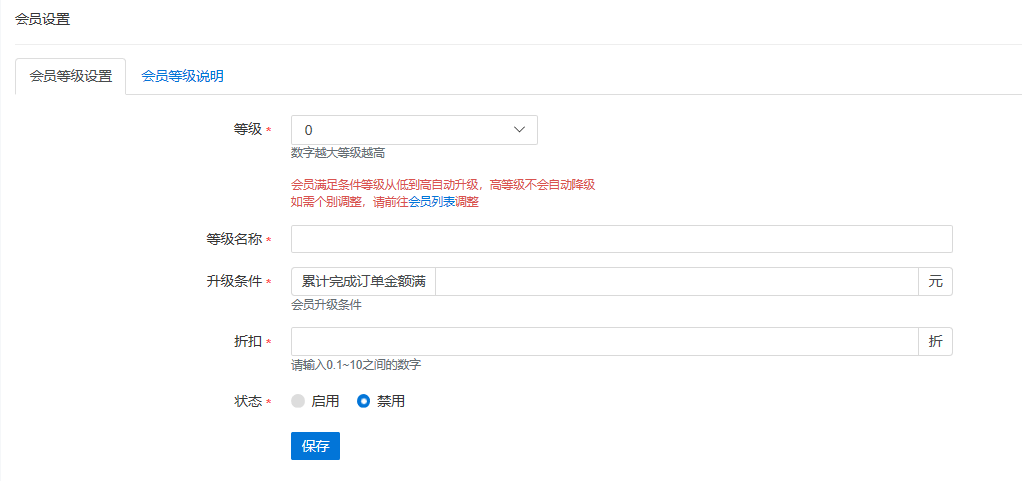Screen dimensions: 1022x481
Task: Select the 禁用 radio button
Action: 364,401
